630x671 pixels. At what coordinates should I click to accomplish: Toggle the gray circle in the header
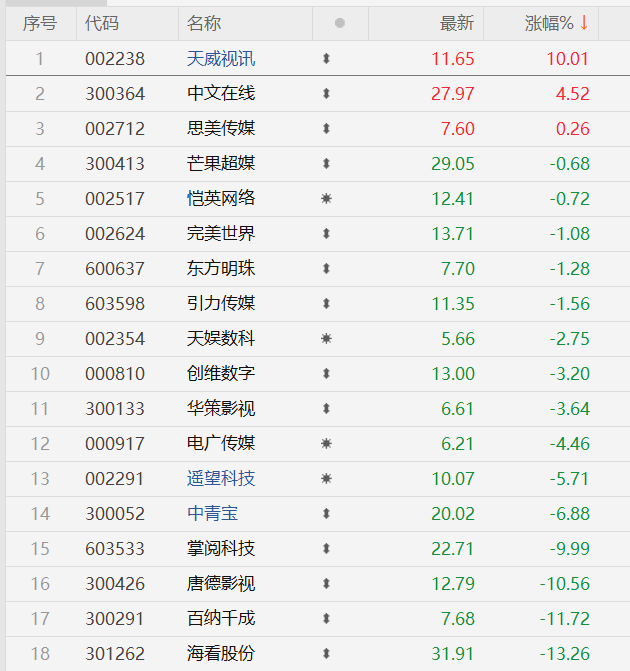pos(340,23)
